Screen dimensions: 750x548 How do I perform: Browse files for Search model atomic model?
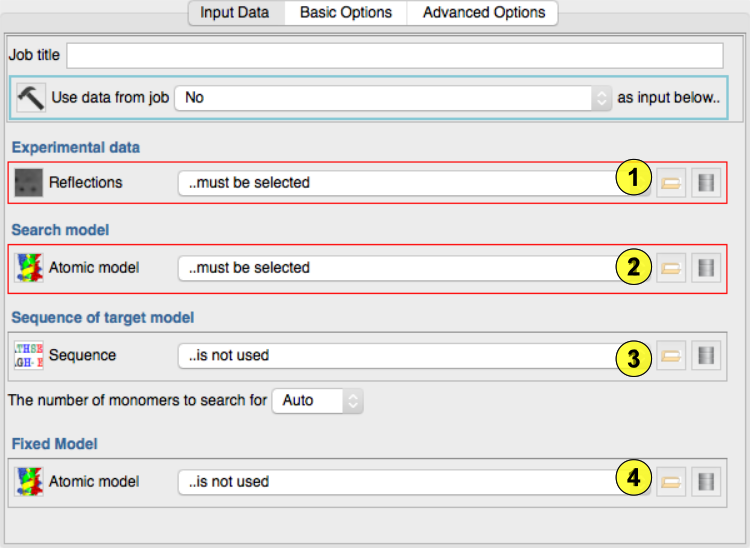[x=671, y=268]
